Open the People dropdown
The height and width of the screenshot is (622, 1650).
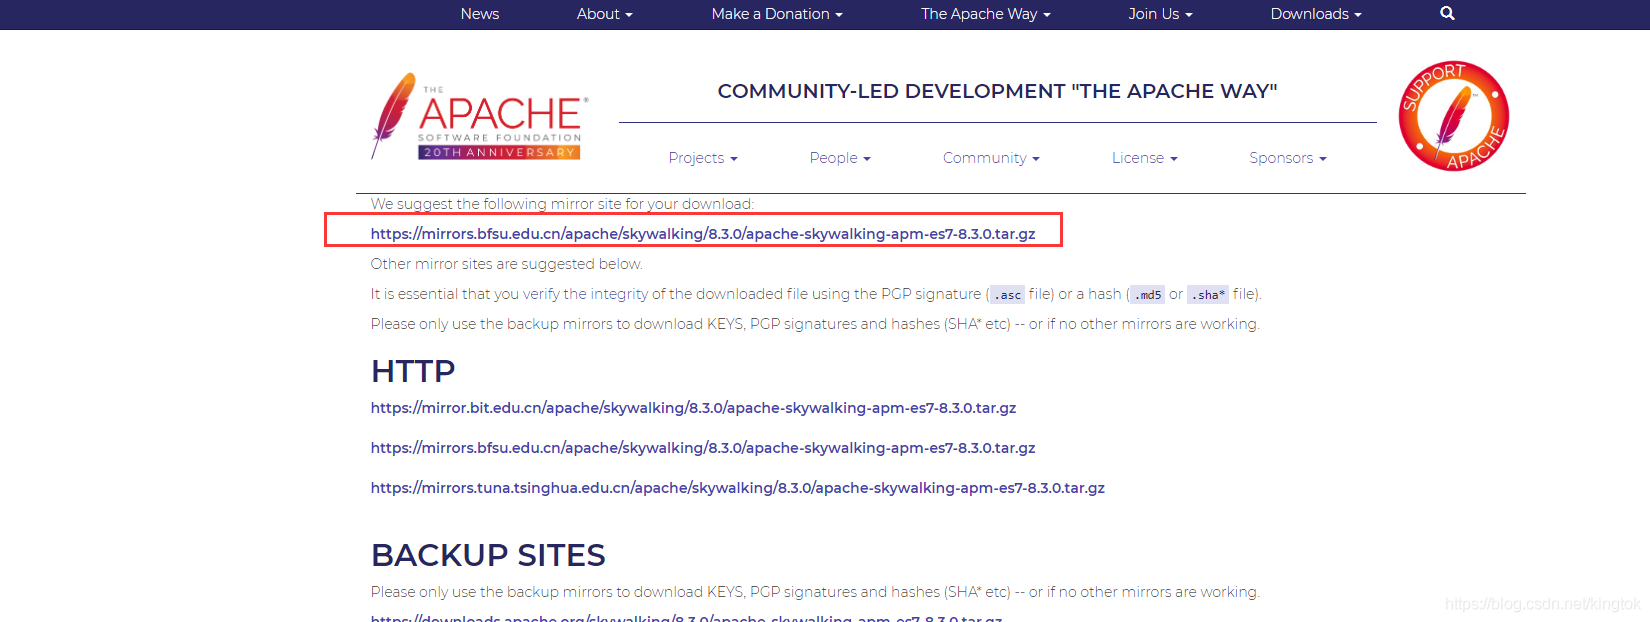point(840,158)
